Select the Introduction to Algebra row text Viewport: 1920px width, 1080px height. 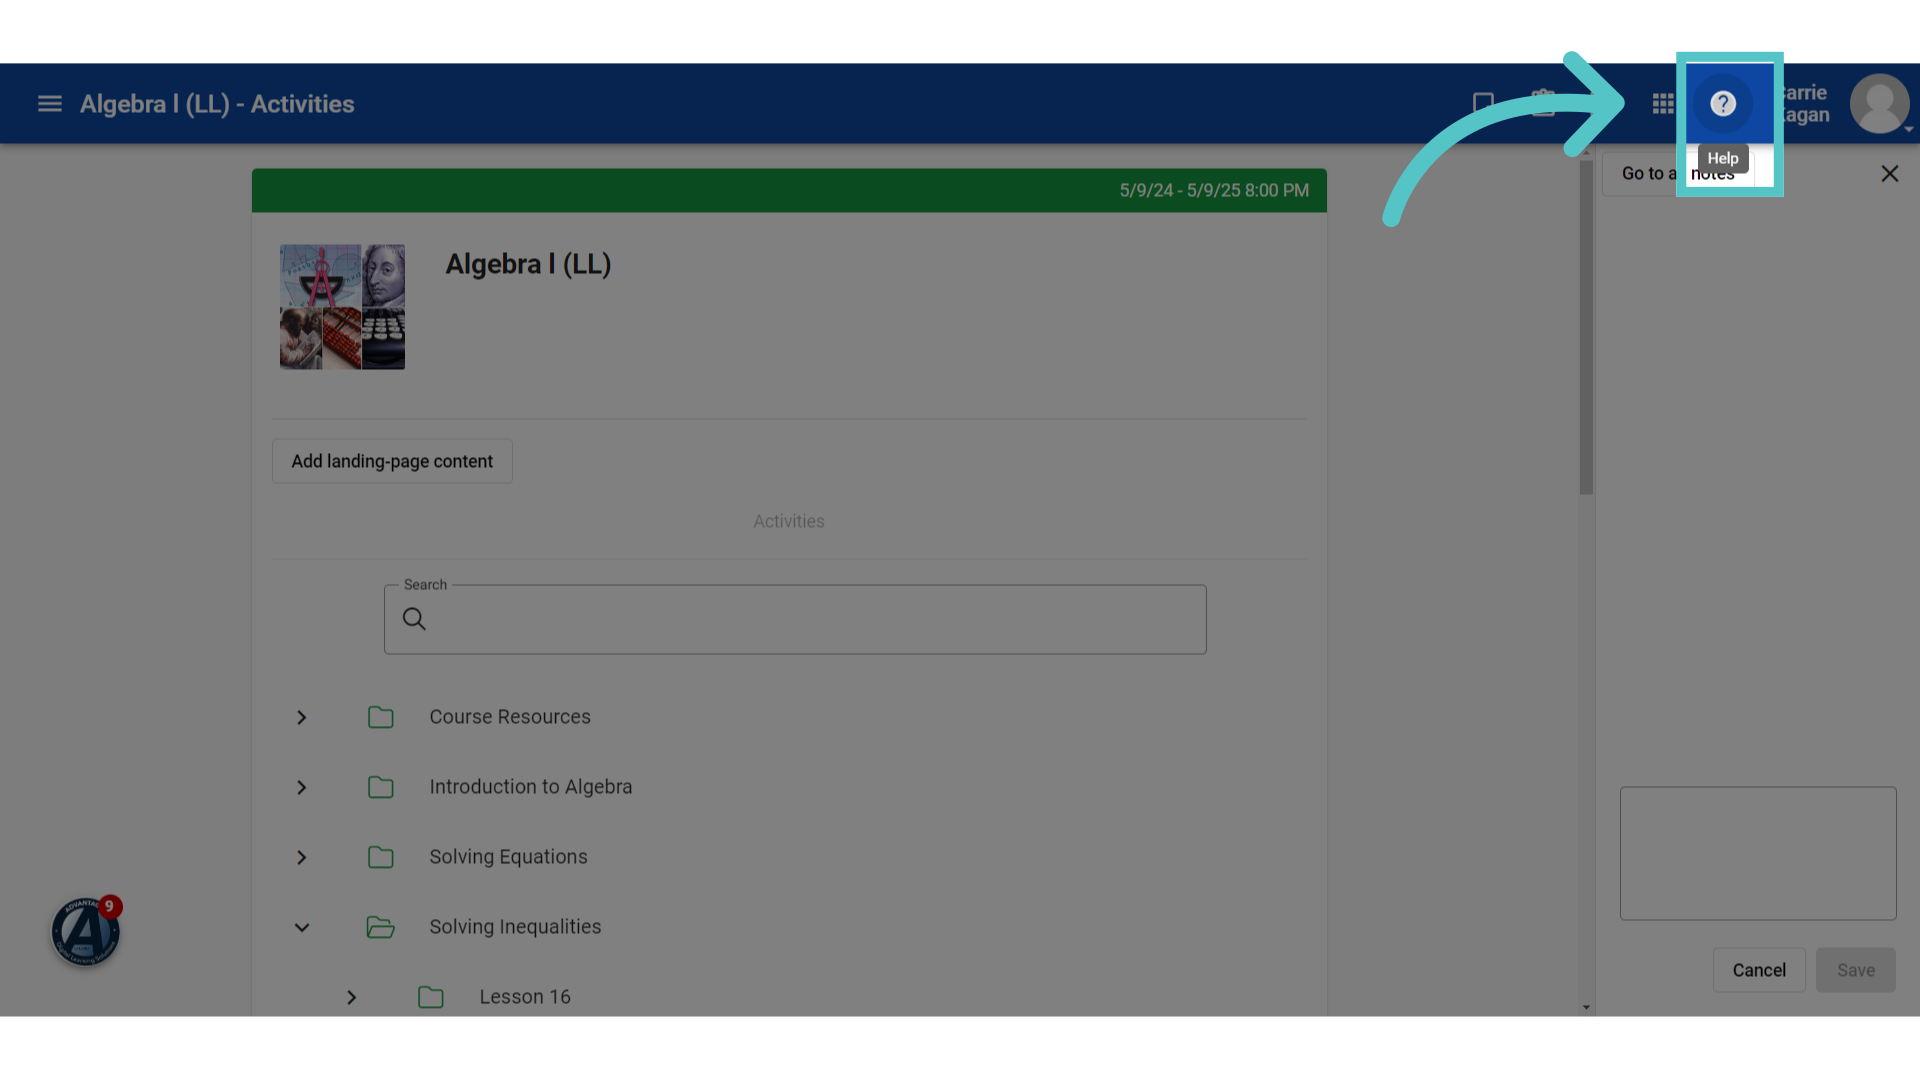point(531,787)
